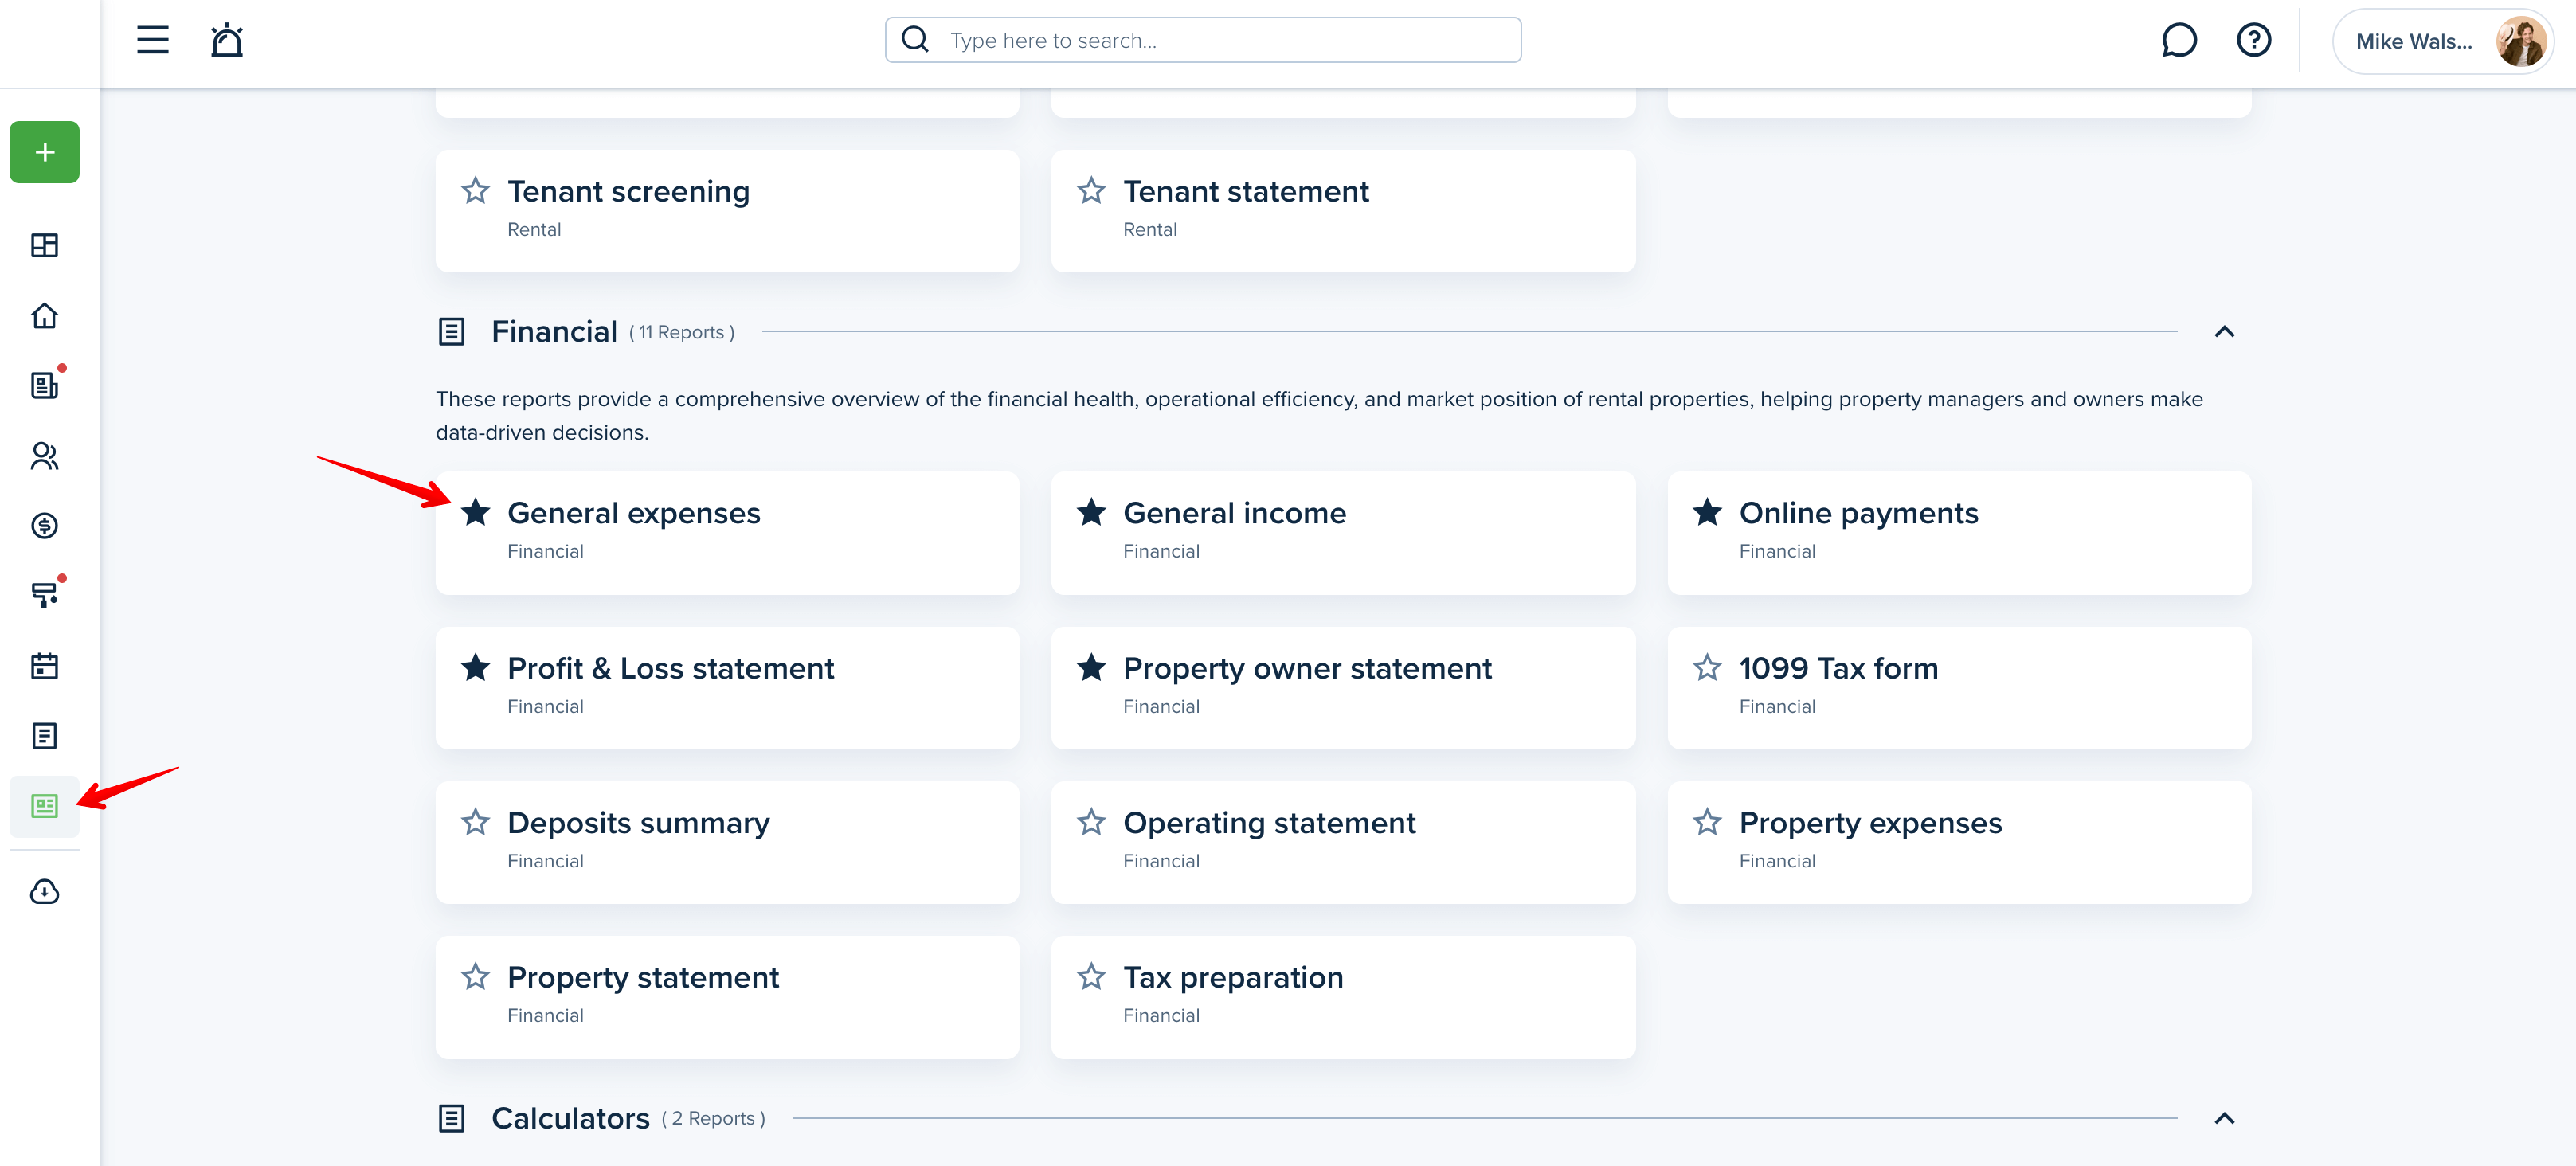Click the Financial section document icon

(452, 331)
